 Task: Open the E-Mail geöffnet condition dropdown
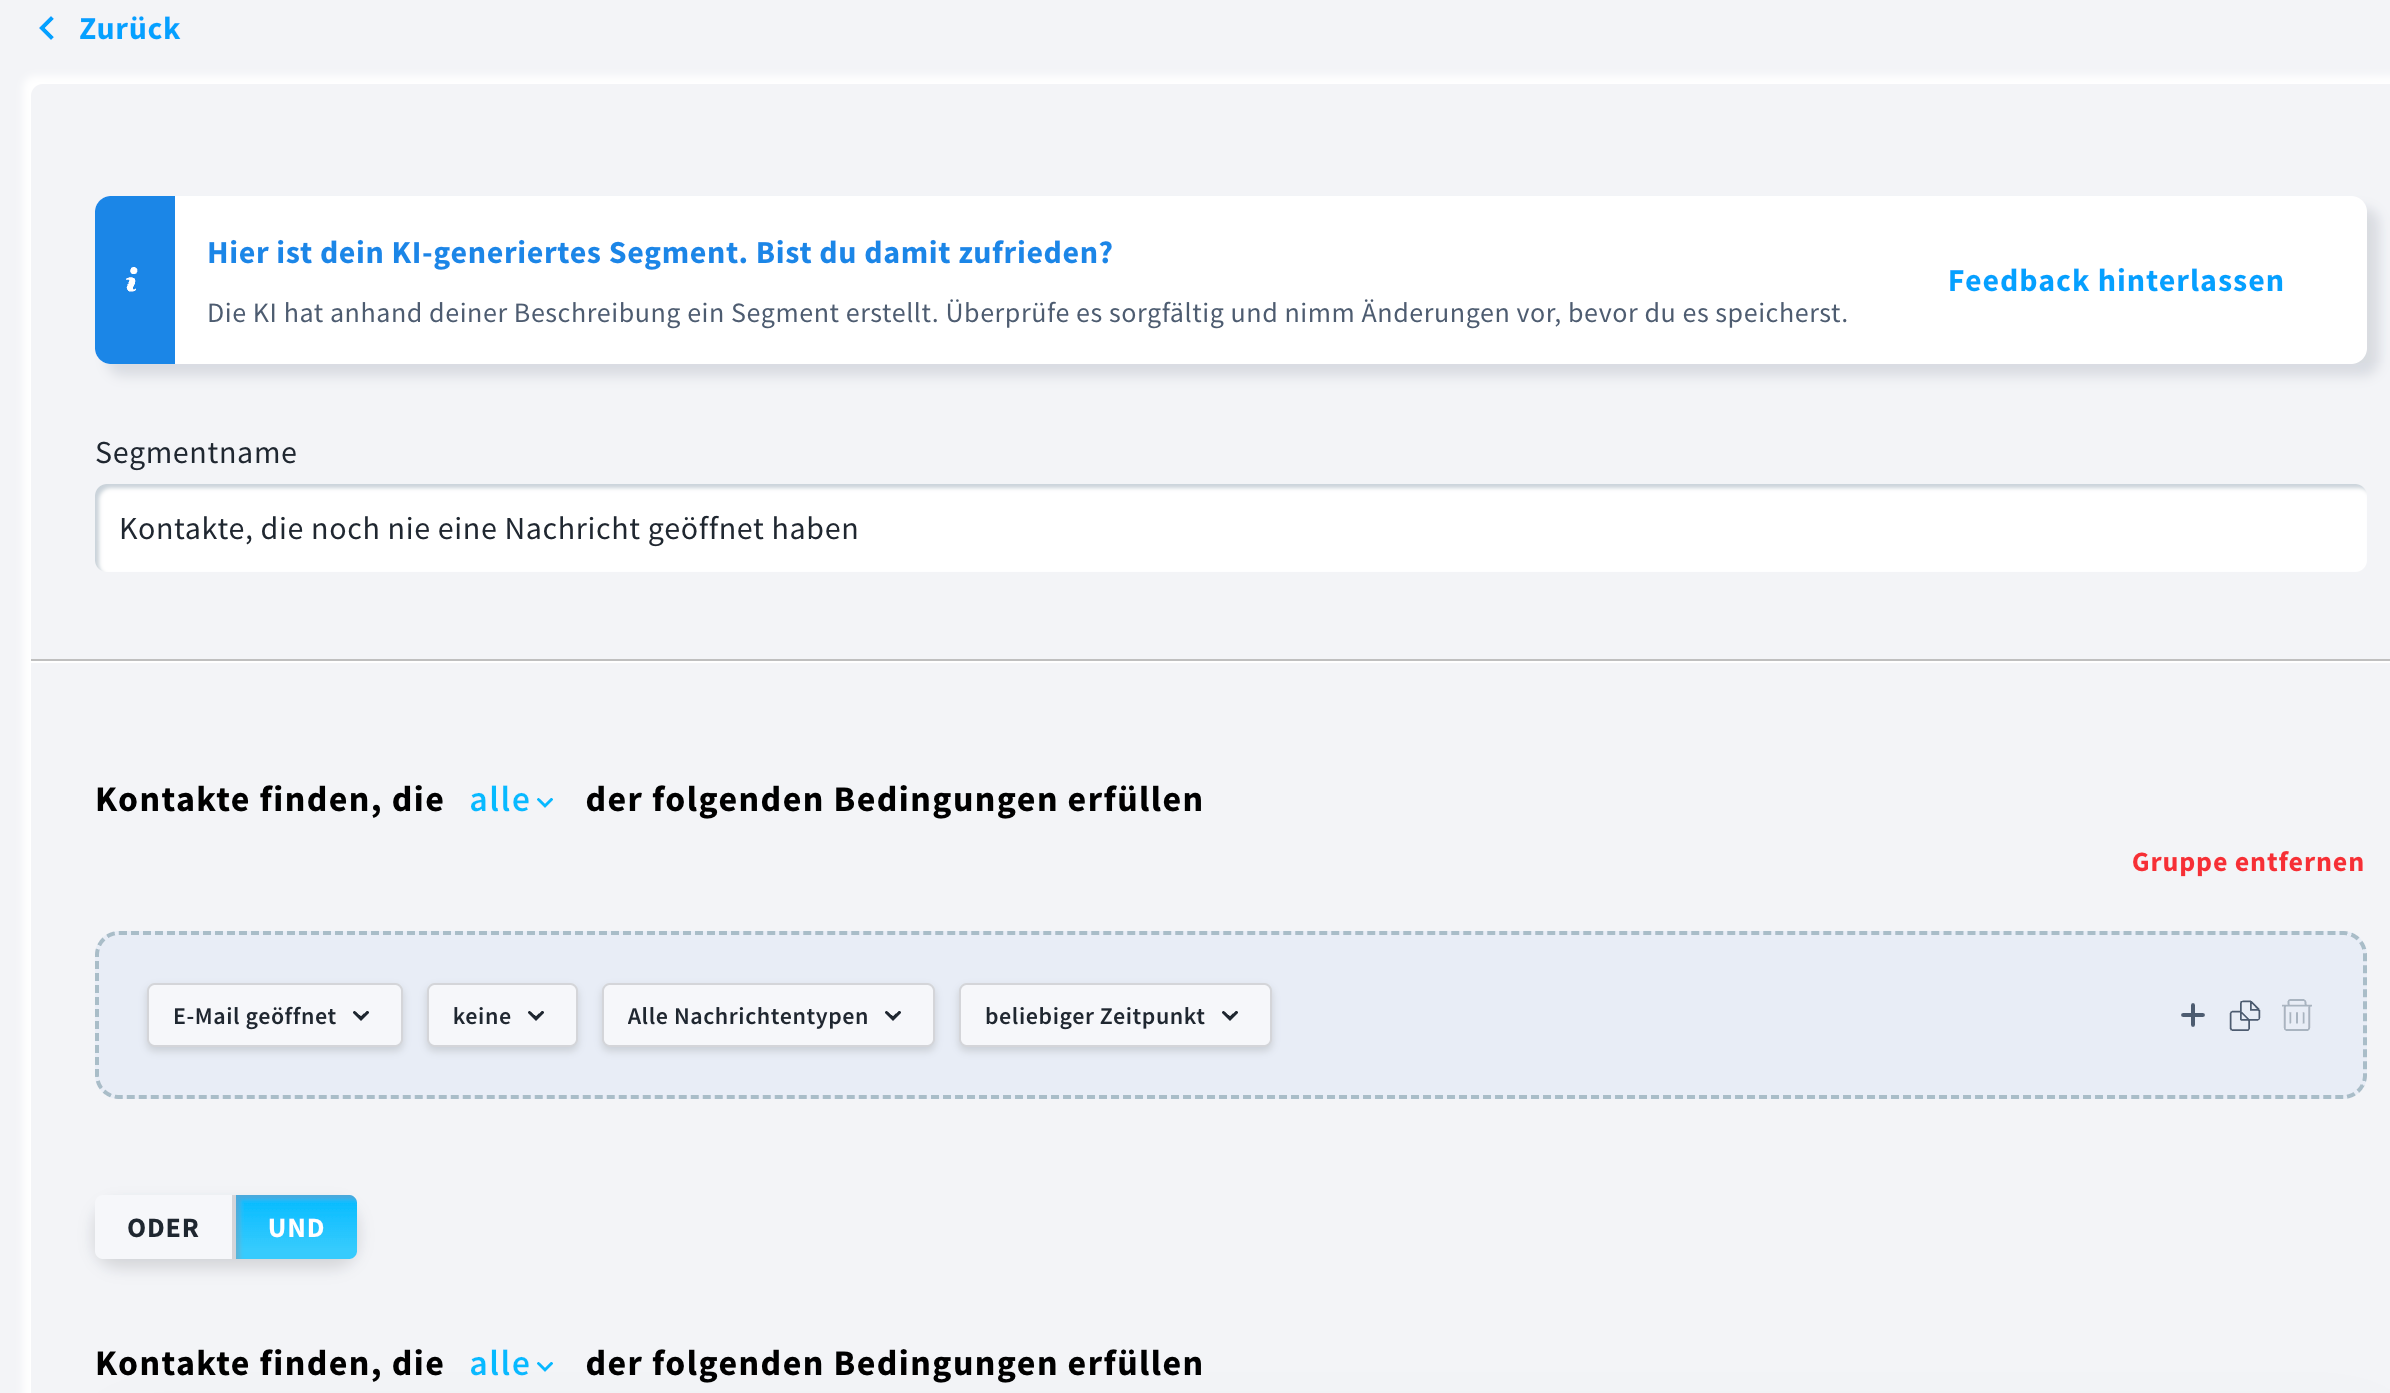pyautogui.click(x=274, y=1015)
